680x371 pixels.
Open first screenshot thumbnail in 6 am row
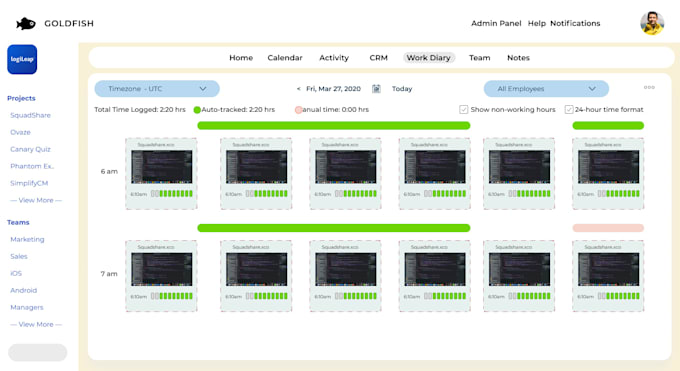161,167
